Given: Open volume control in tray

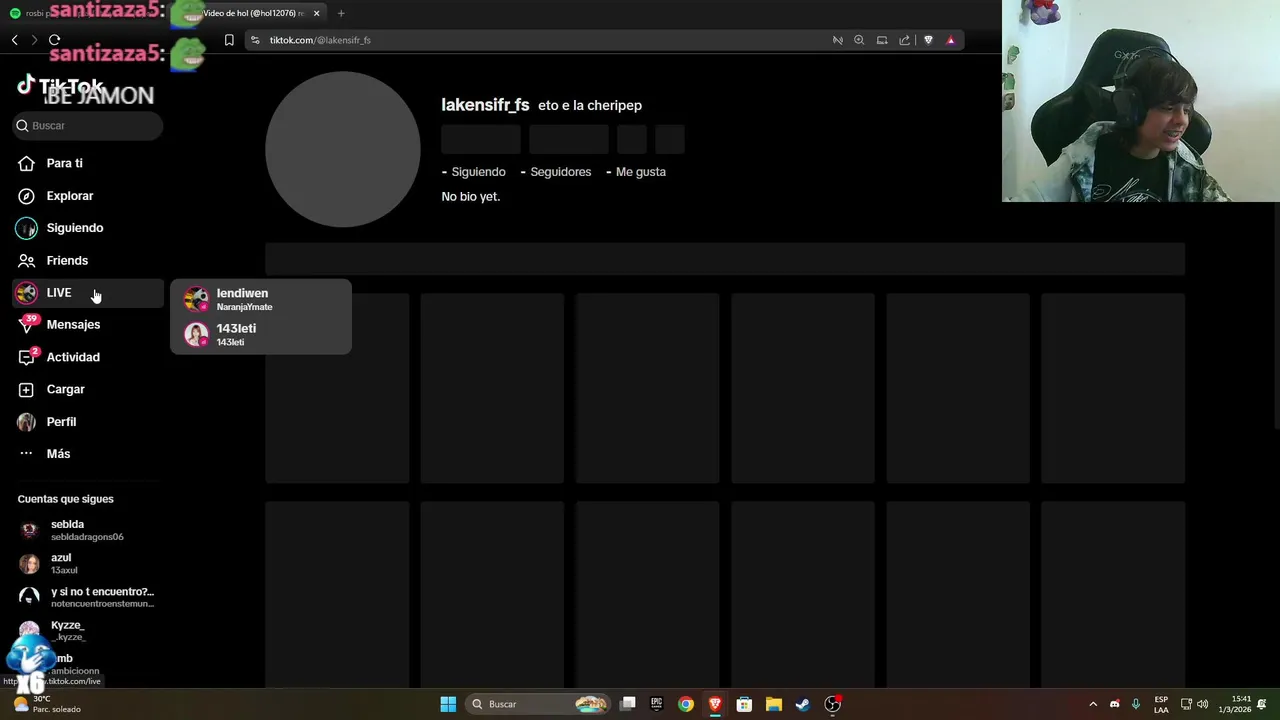Looking at the screenshot, I should point(1203,704).
